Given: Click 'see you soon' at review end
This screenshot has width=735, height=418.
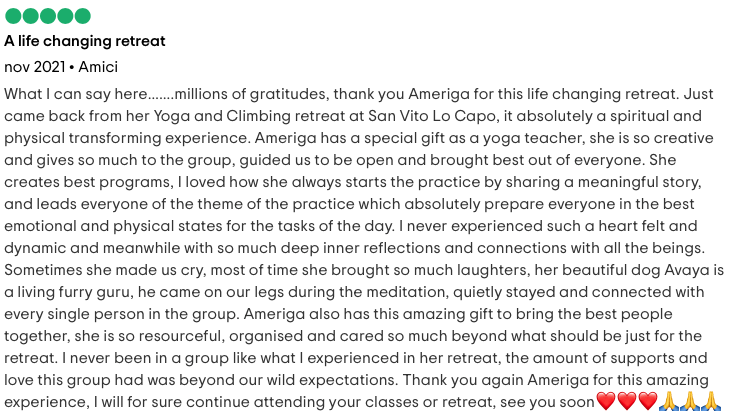Looking at the screenshot, I should pyautogui.click(x=547, y=403).
